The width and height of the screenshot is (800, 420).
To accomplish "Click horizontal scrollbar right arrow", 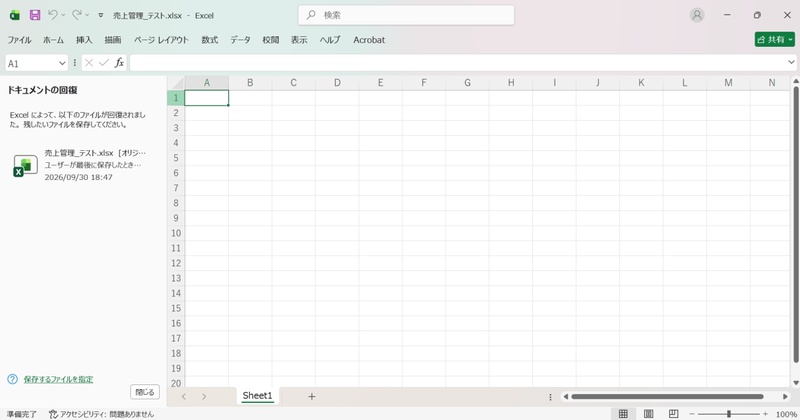I will point(785,397).
